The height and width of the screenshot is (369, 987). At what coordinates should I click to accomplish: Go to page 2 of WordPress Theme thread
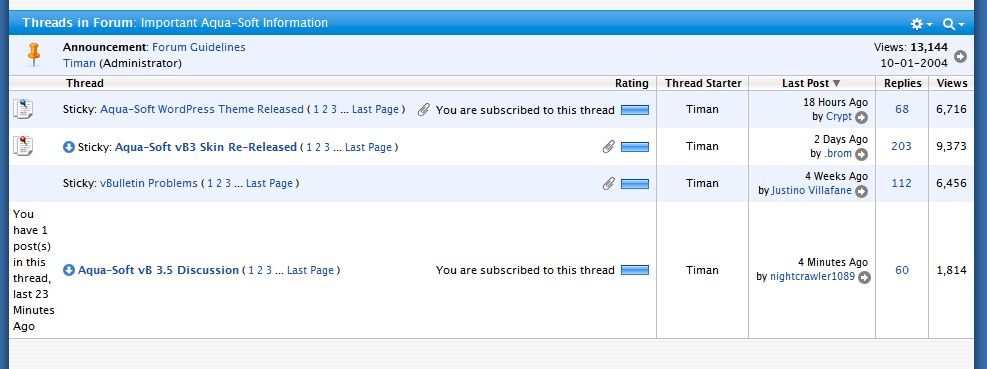click(x=324, y=109)
